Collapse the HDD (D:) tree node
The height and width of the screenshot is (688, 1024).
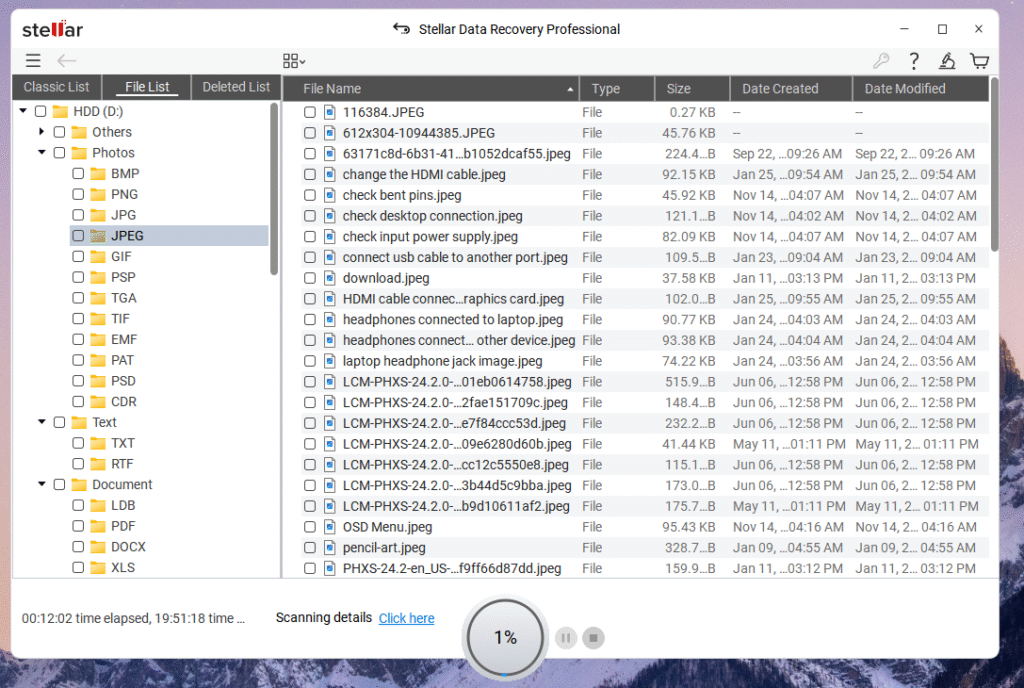[x=22, y=111]
